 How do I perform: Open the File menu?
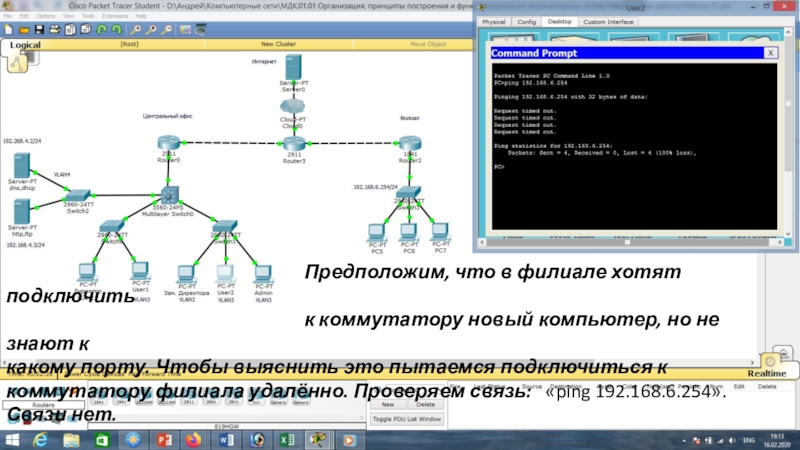click(7, 16)
